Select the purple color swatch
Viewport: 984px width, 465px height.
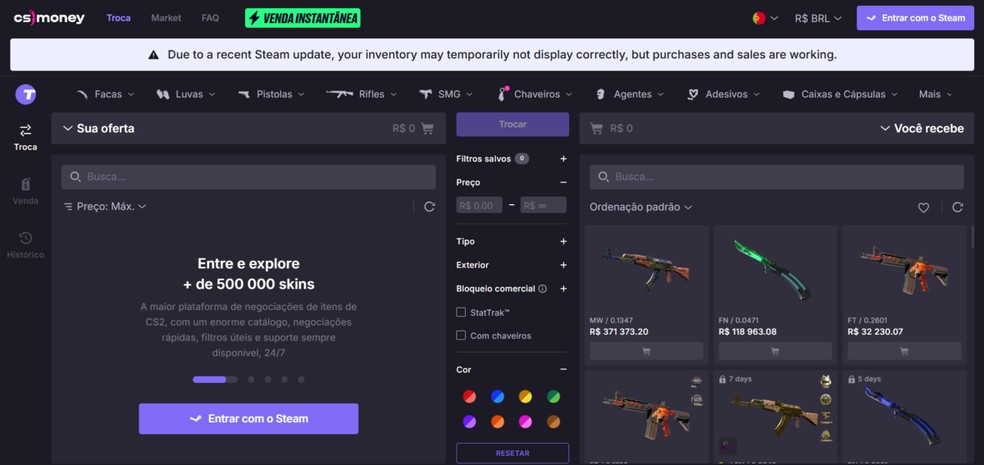pos(469,422)
